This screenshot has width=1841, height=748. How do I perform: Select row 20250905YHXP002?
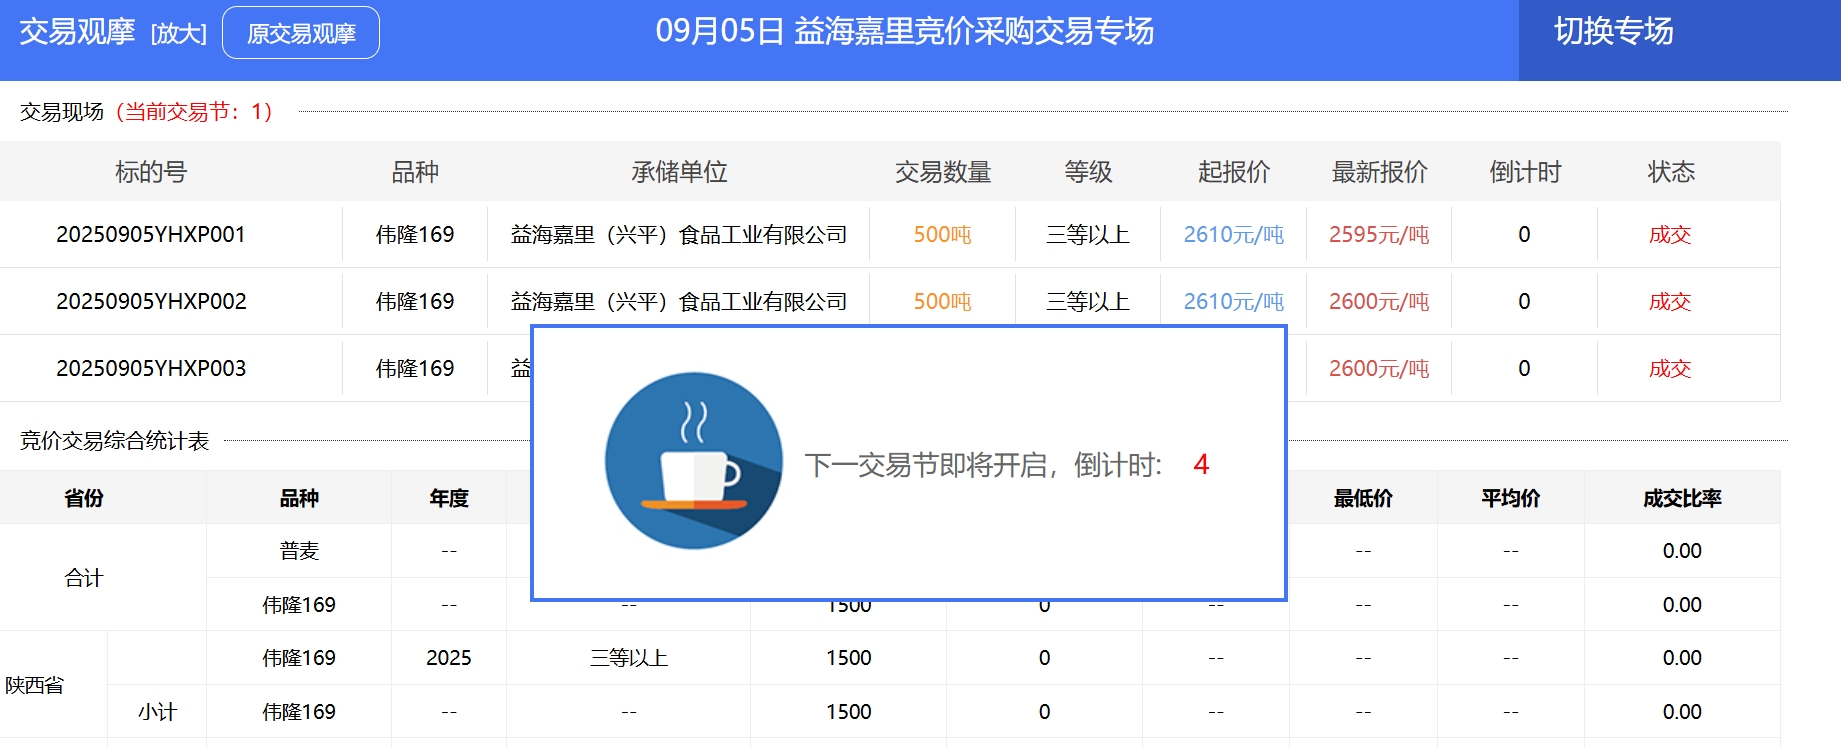[890, 301]
